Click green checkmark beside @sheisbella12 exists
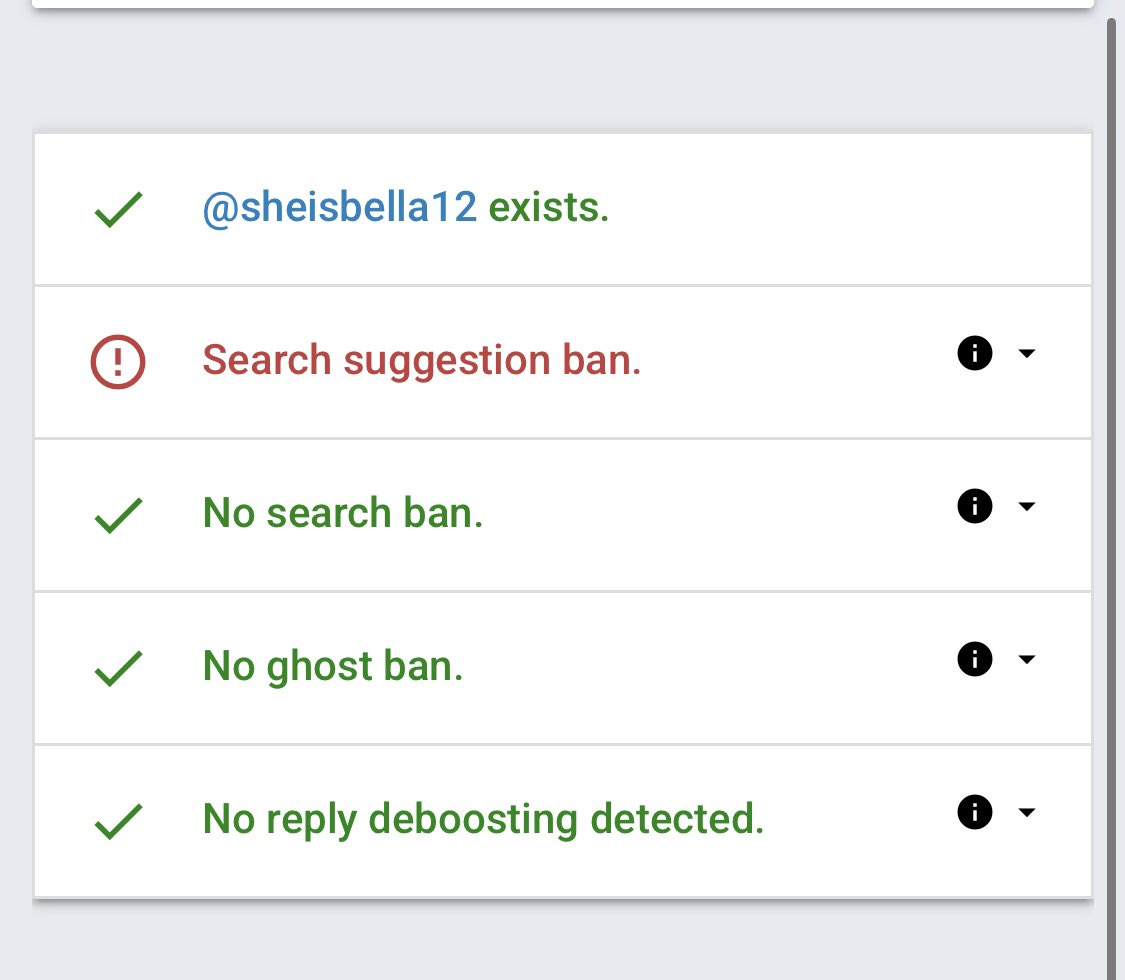The width and height of the screenshot is (1125, 980). pyautogui.click(x=118, y=210)
